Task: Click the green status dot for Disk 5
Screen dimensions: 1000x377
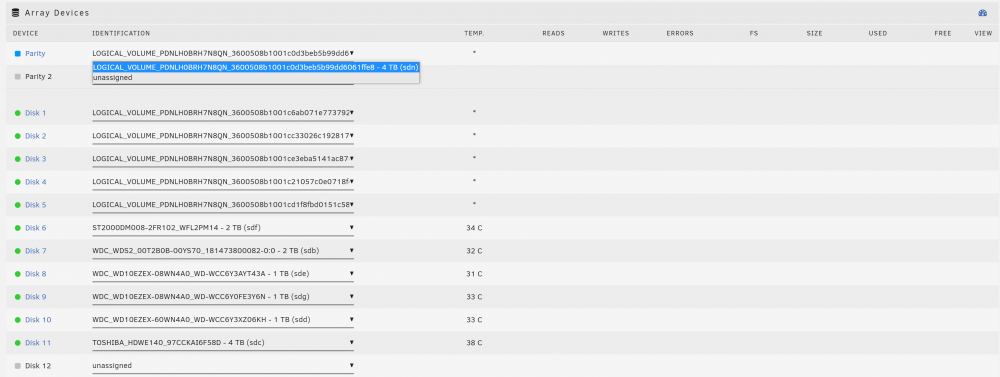Action: tap(18, 205)
